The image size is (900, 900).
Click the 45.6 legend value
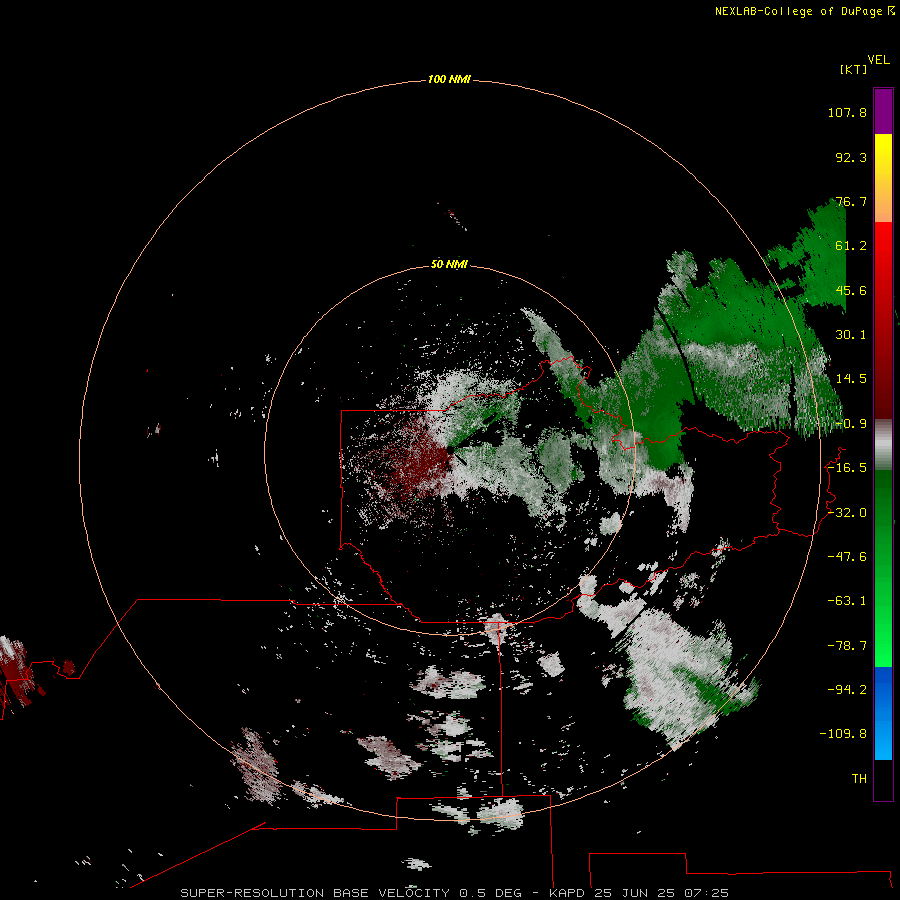(851, 290)
